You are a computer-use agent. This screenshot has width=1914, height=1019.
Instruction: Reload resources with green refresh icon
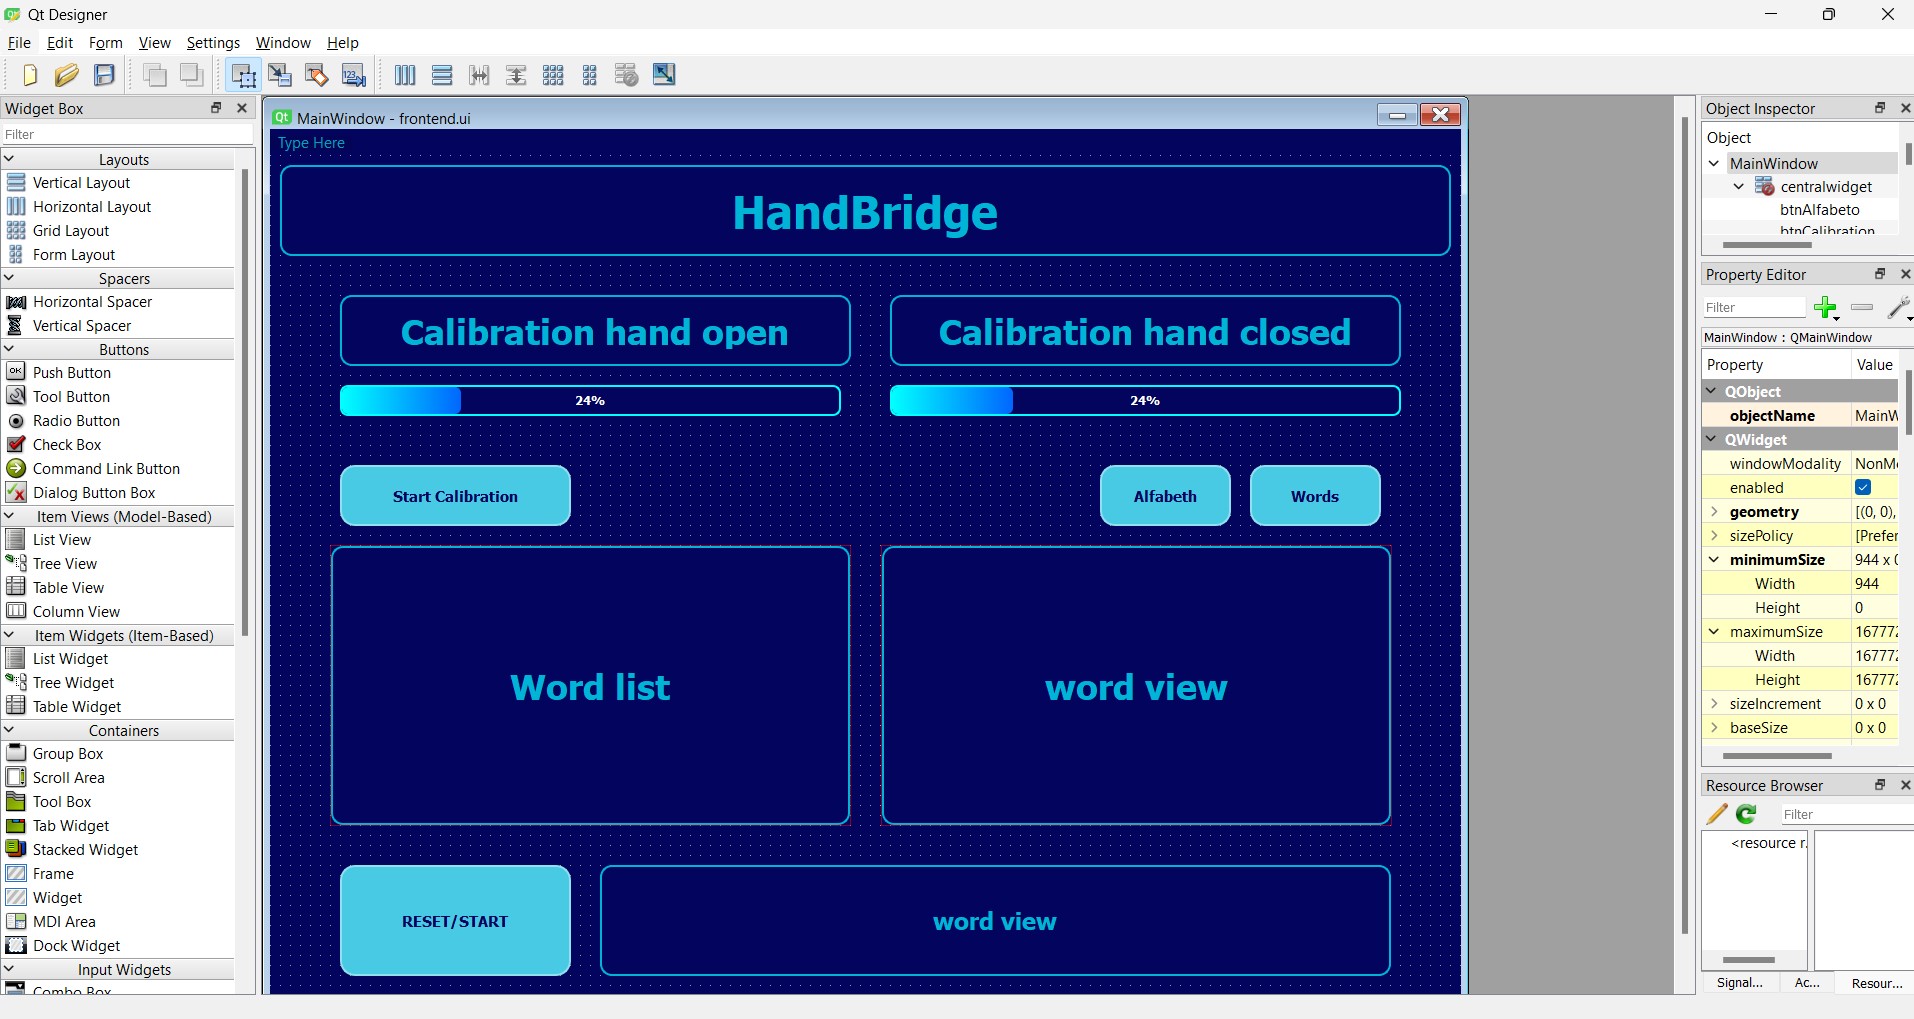tap(1747, 814)
